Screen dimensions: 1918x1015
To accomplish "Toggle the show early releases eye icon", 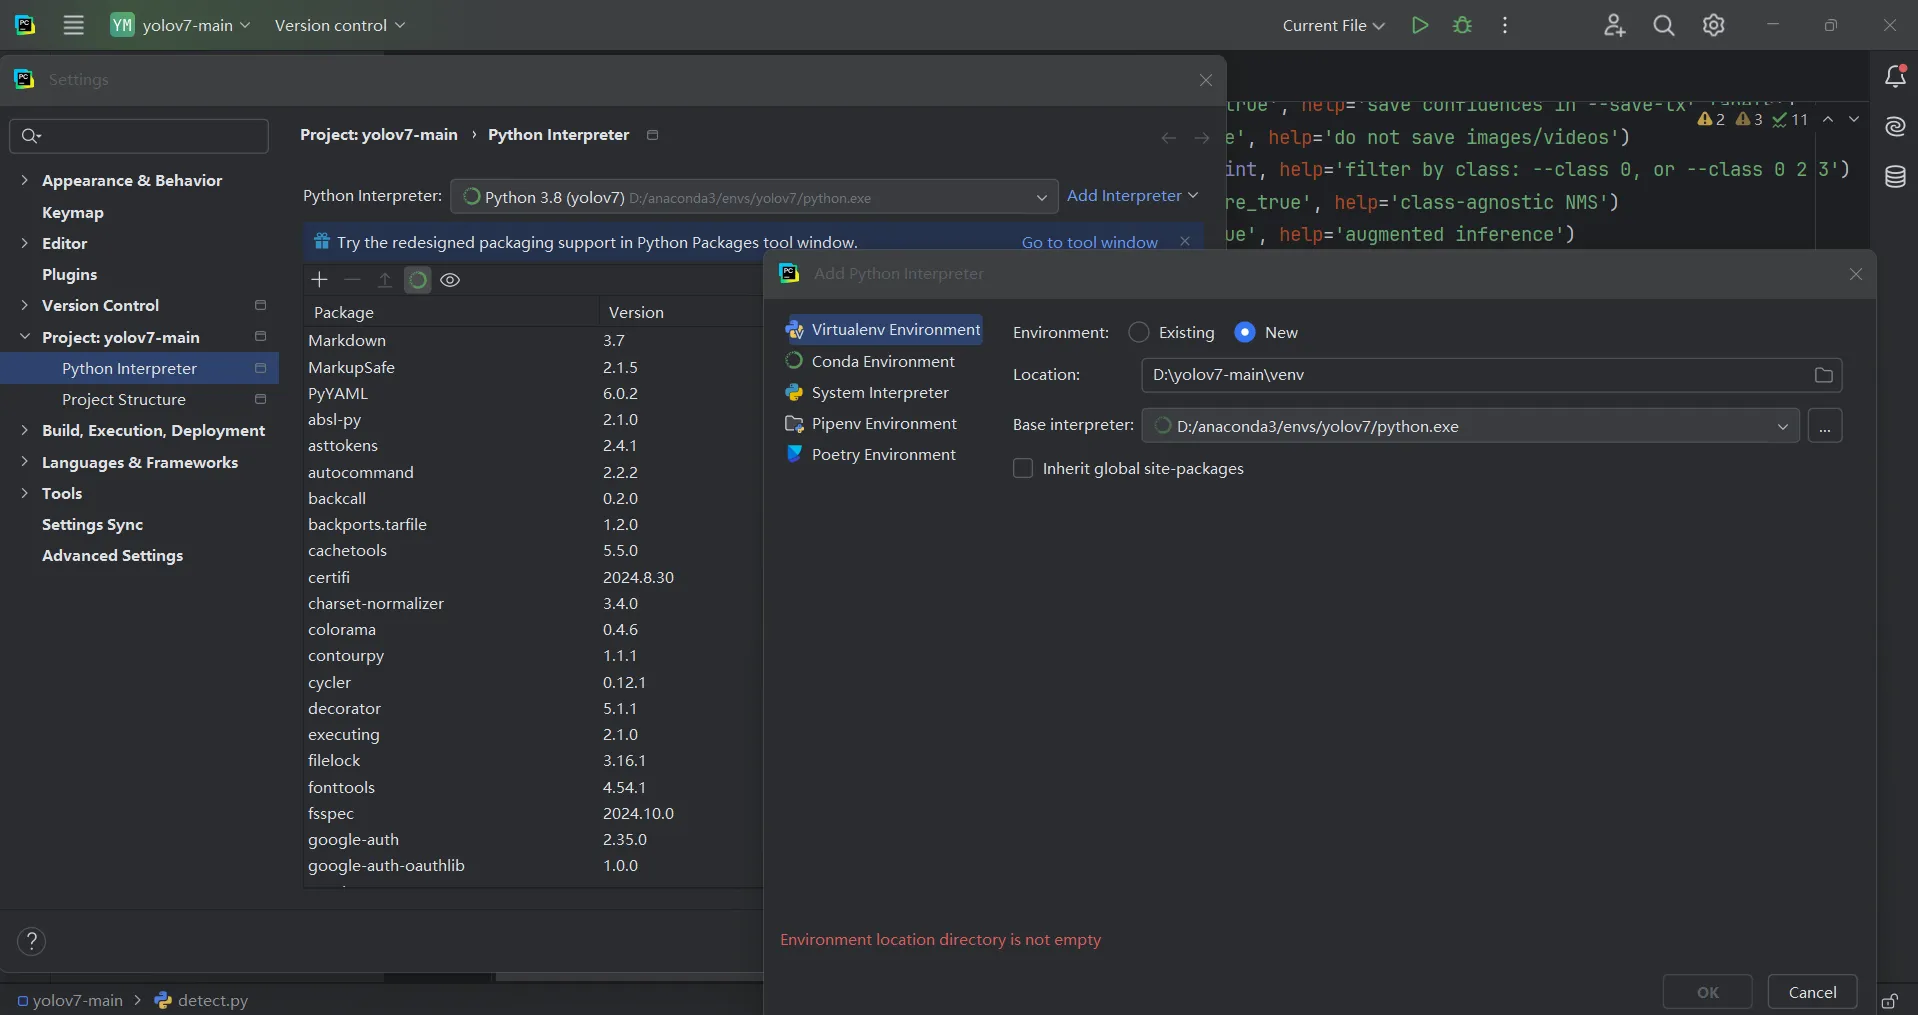I will [450, 280].
